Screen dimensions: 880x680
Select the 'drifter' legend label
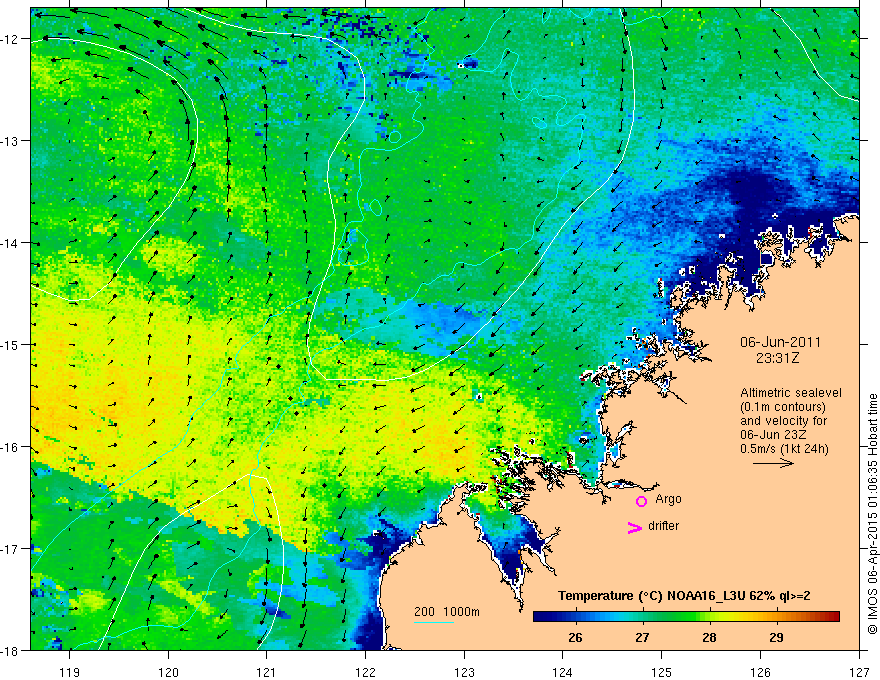tap(663, 526)
